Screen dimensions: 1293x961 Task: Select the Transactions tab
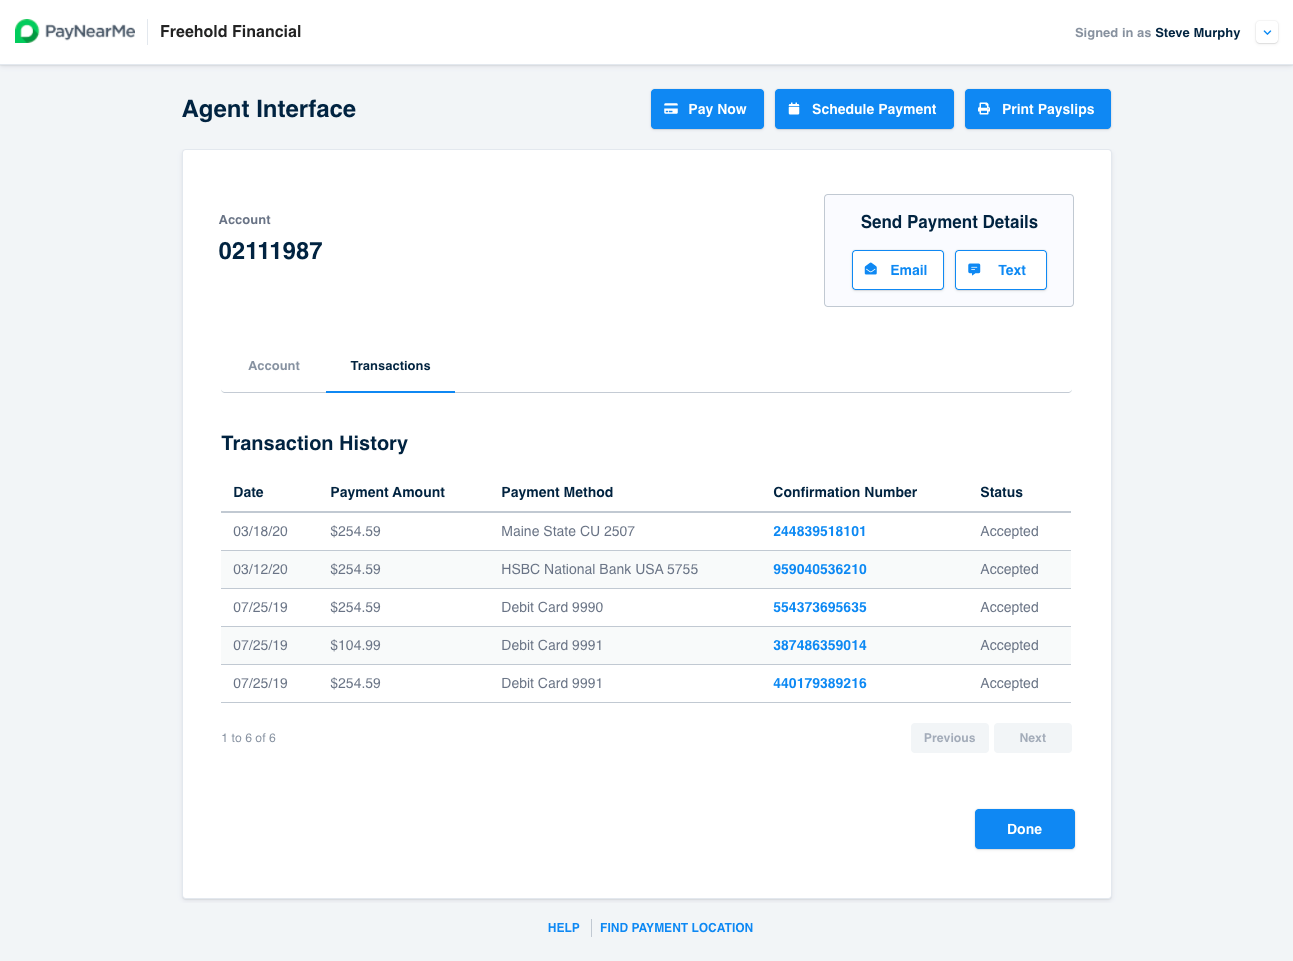pyautogui.click(x=390, y=365)
